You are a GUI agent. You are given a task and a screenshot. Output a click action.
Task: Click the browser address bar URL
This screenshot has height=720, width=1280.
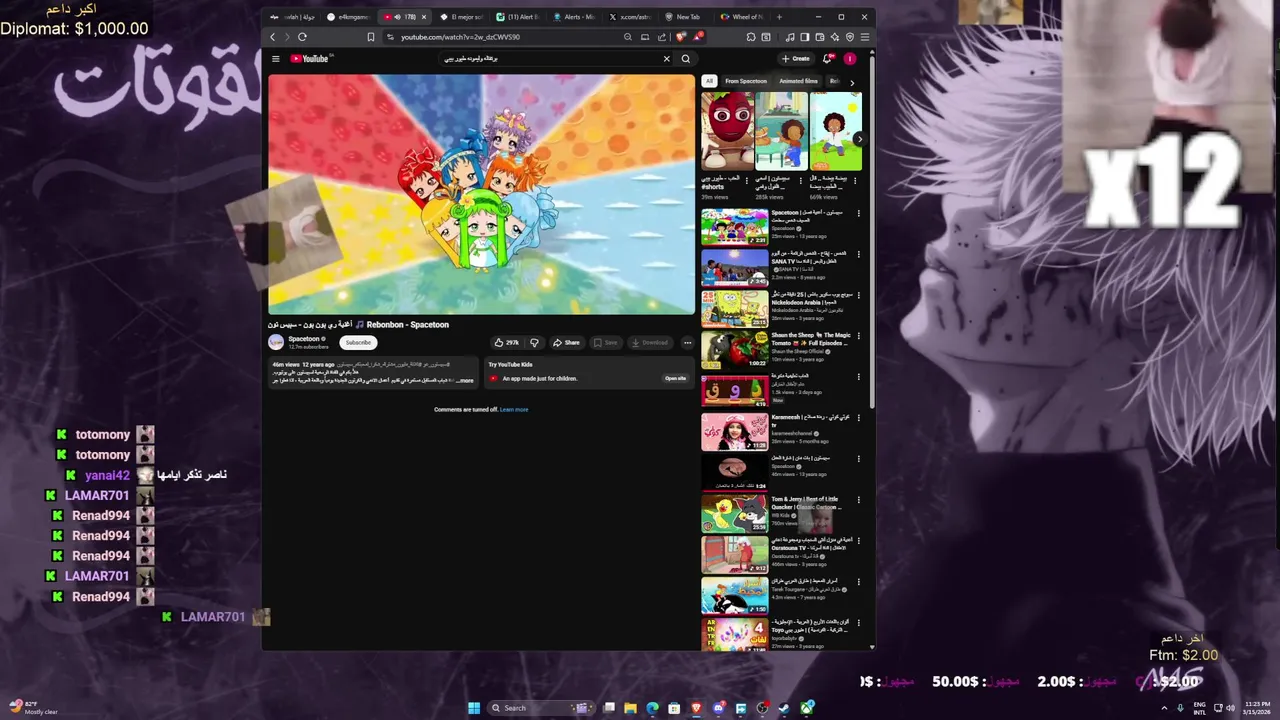tap(460, 37)
